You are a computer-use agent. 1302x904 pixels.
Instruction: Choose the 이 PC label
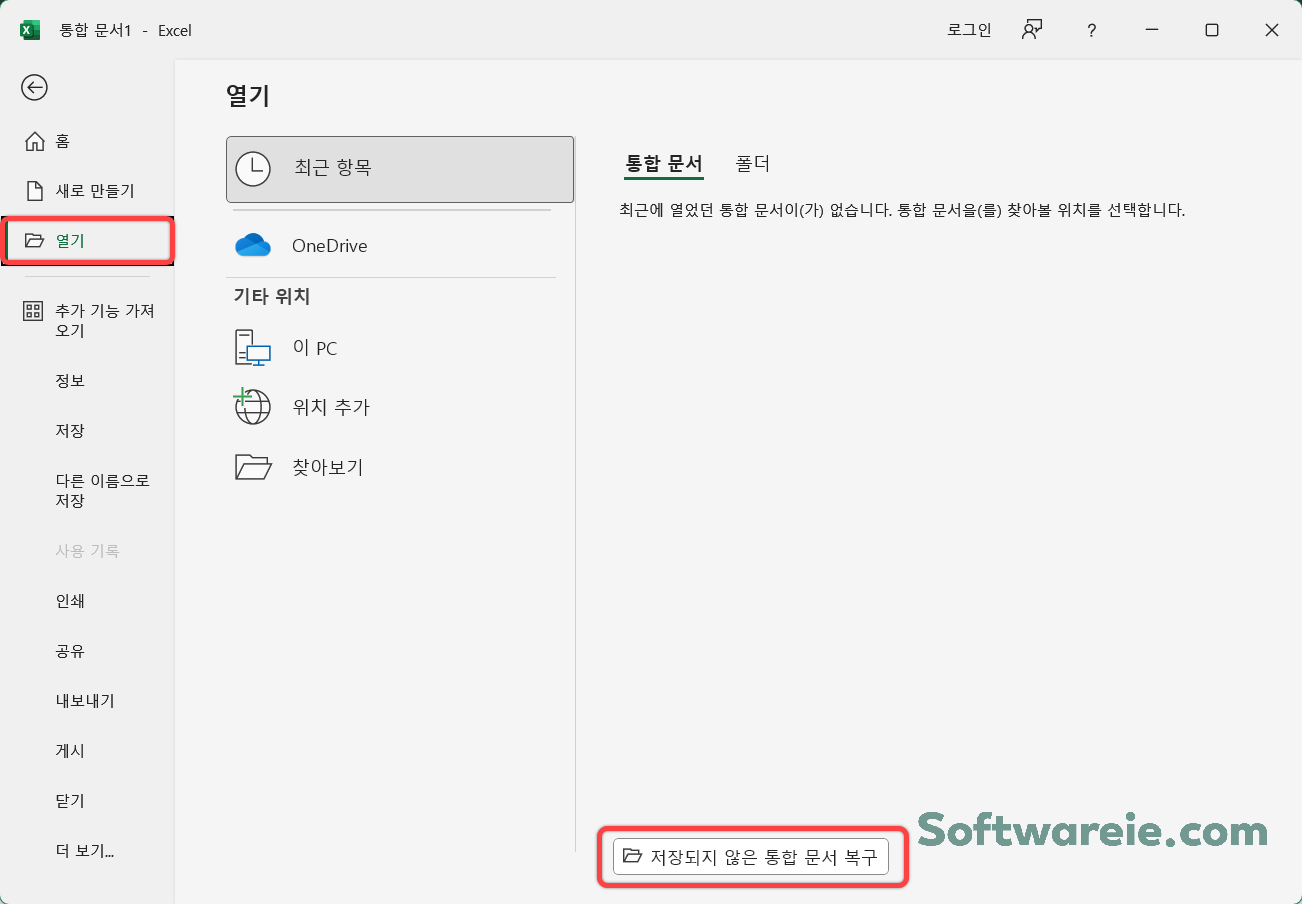click(x=314, y=348)
